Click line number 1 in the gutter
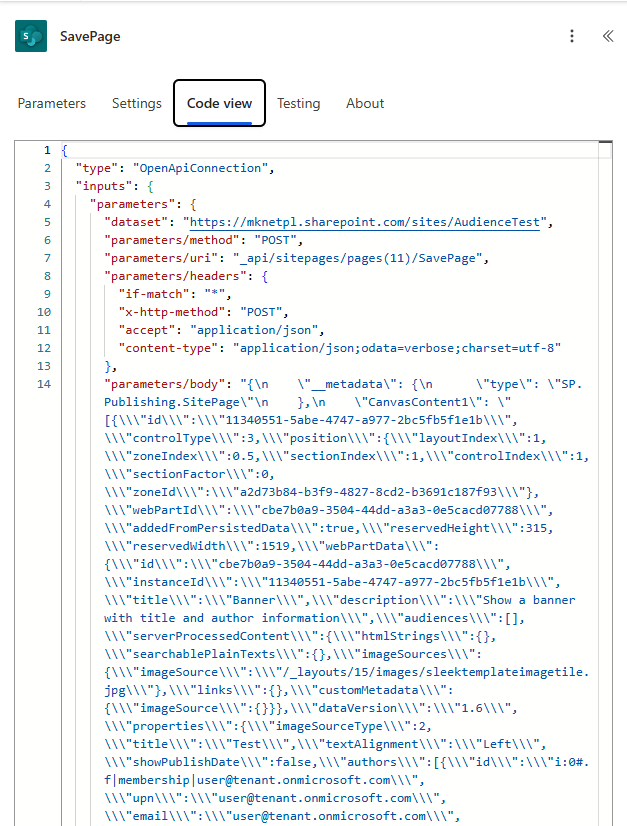 tap(47, 150)
